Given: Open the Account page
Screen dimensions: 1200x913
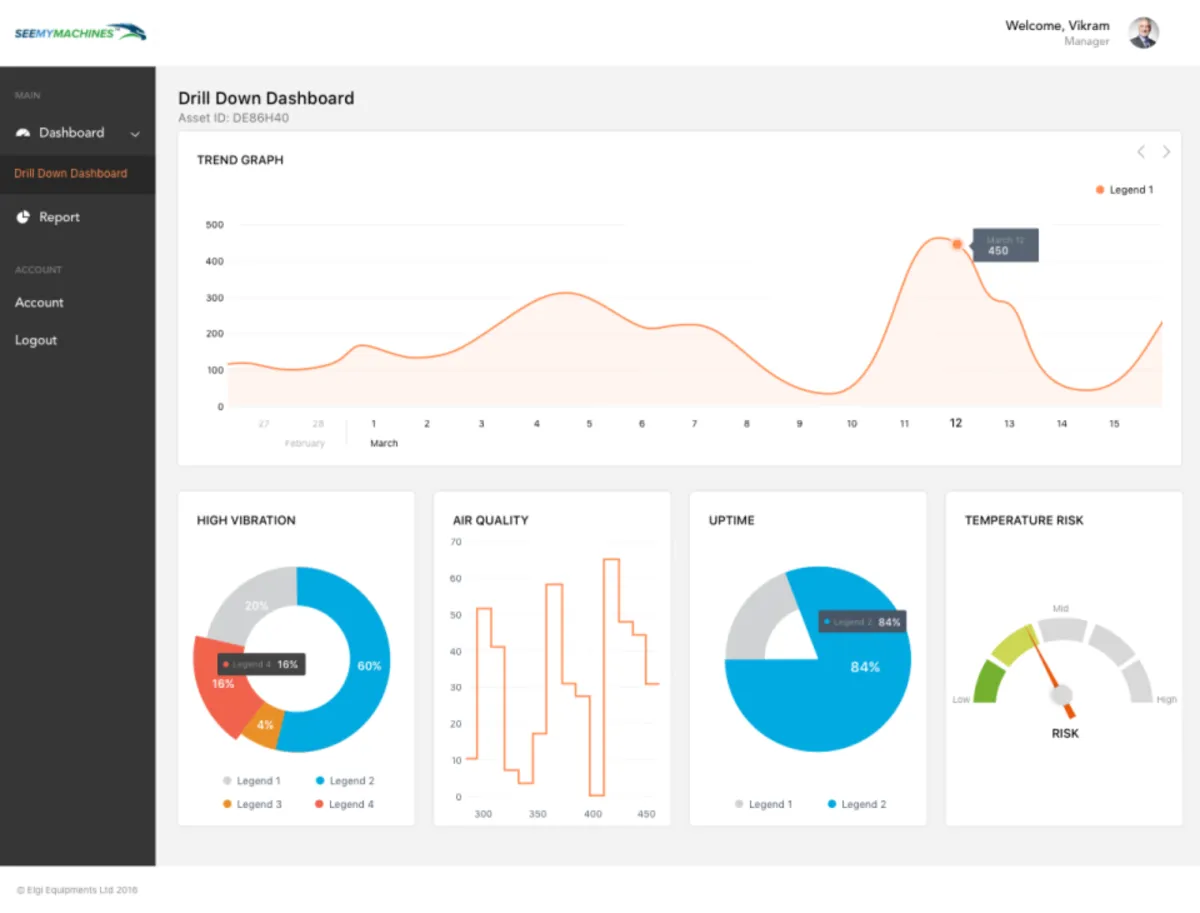Looking at the screenshot, I should [x=39, y=302].
